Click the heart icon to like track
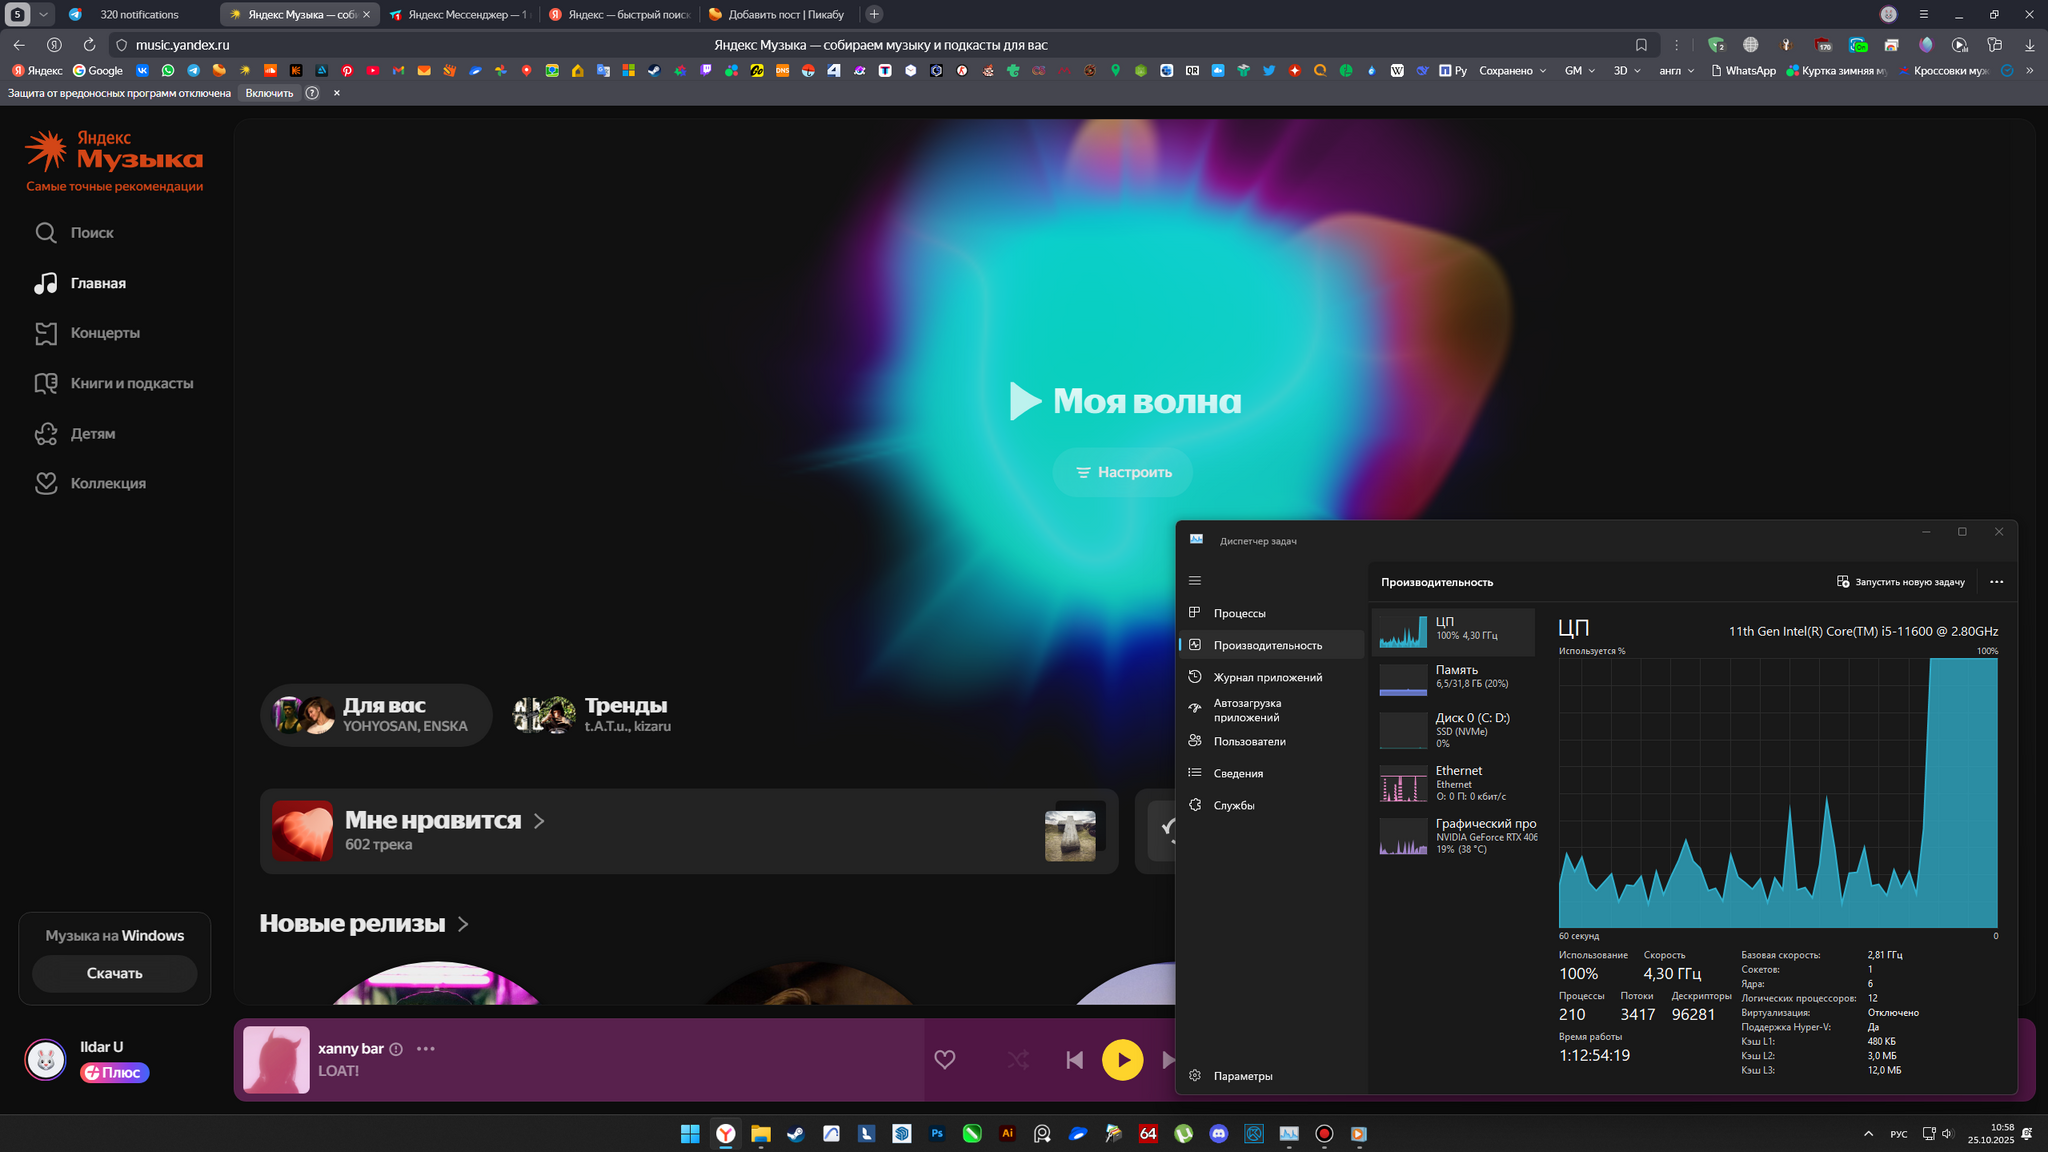The image size is (2048, 1152). (944, 1060)
